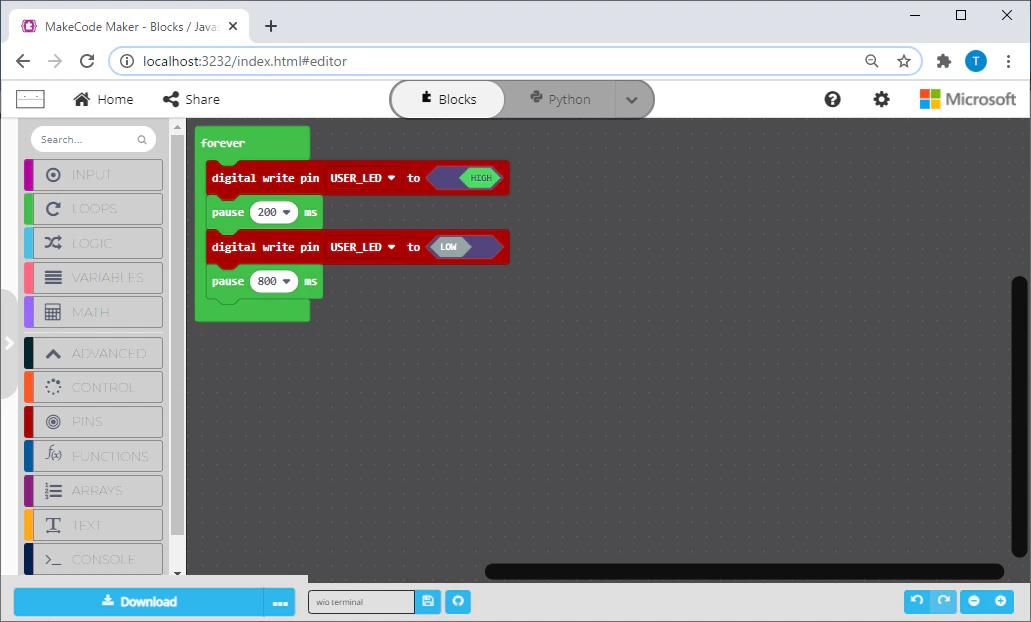Open the Chrome three-dot menu
The width and height of the screenshot is (1031, 622).
coord(1008,61)
